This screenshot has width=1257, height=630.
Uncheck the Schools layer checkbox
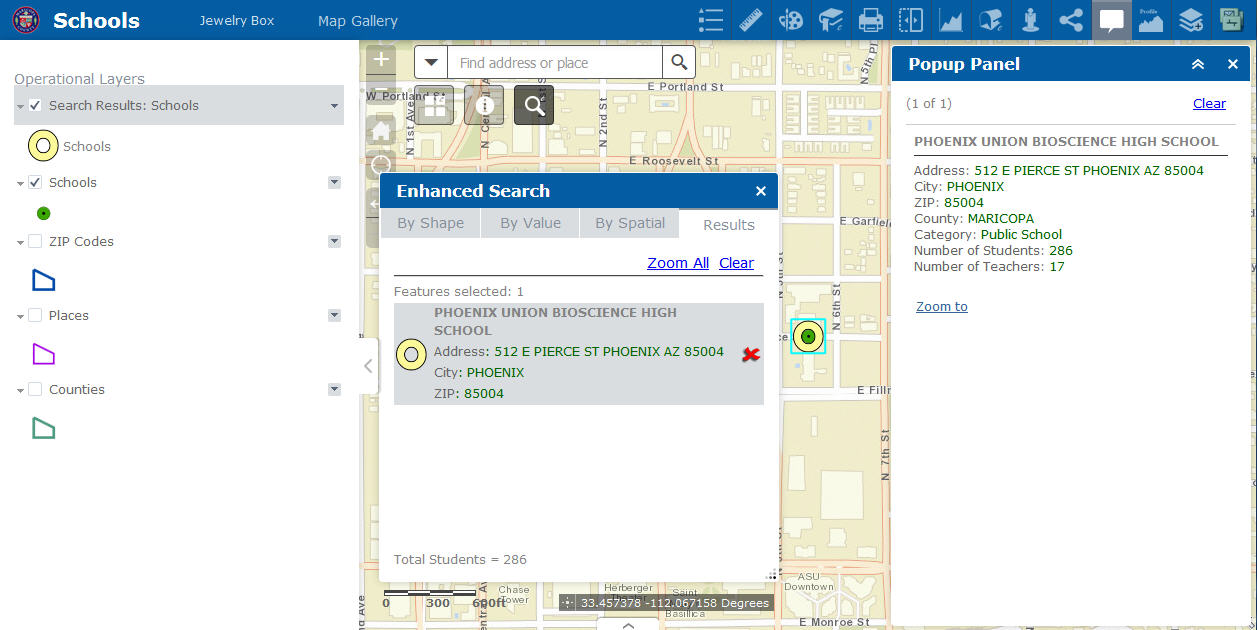coord(35,182)
